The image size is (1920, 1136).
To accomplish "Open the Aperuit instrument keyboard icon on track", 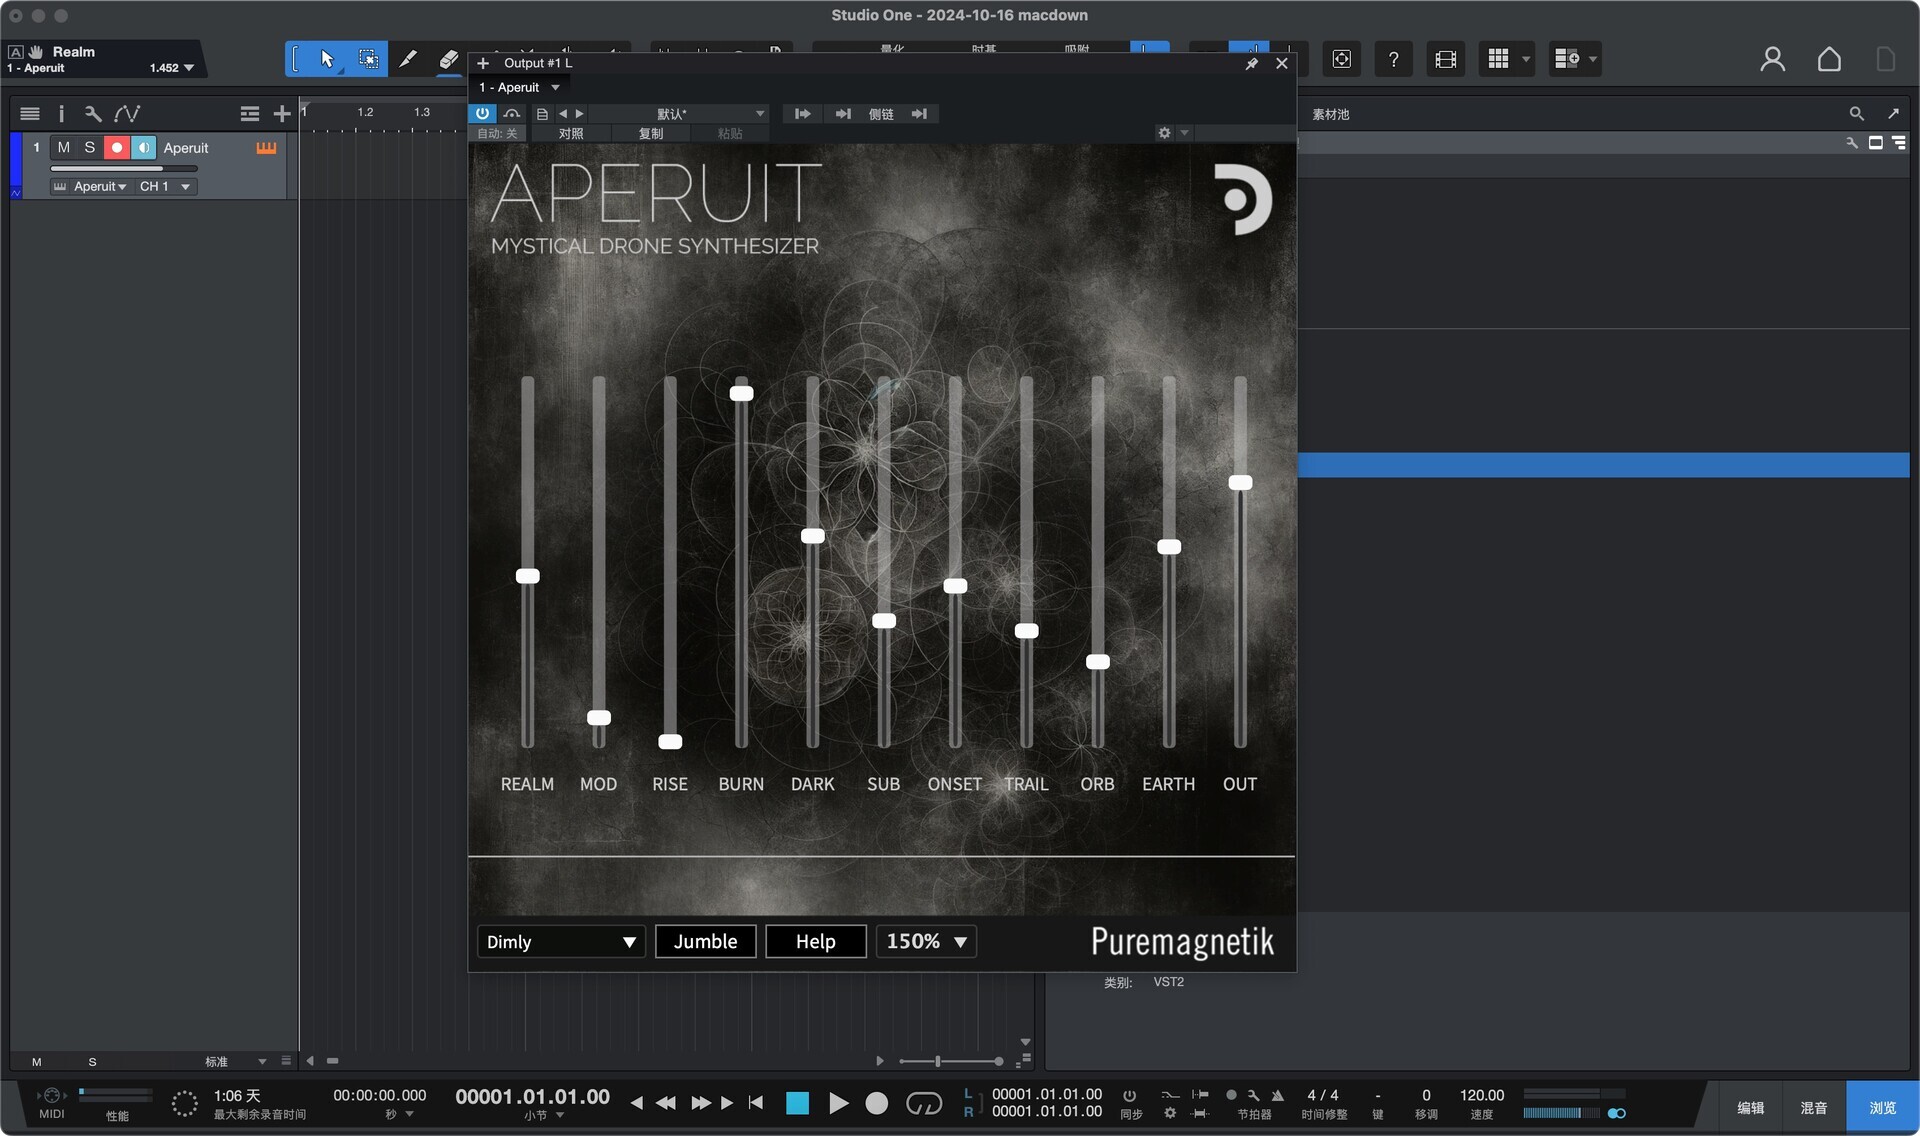I will coord(266,148).
